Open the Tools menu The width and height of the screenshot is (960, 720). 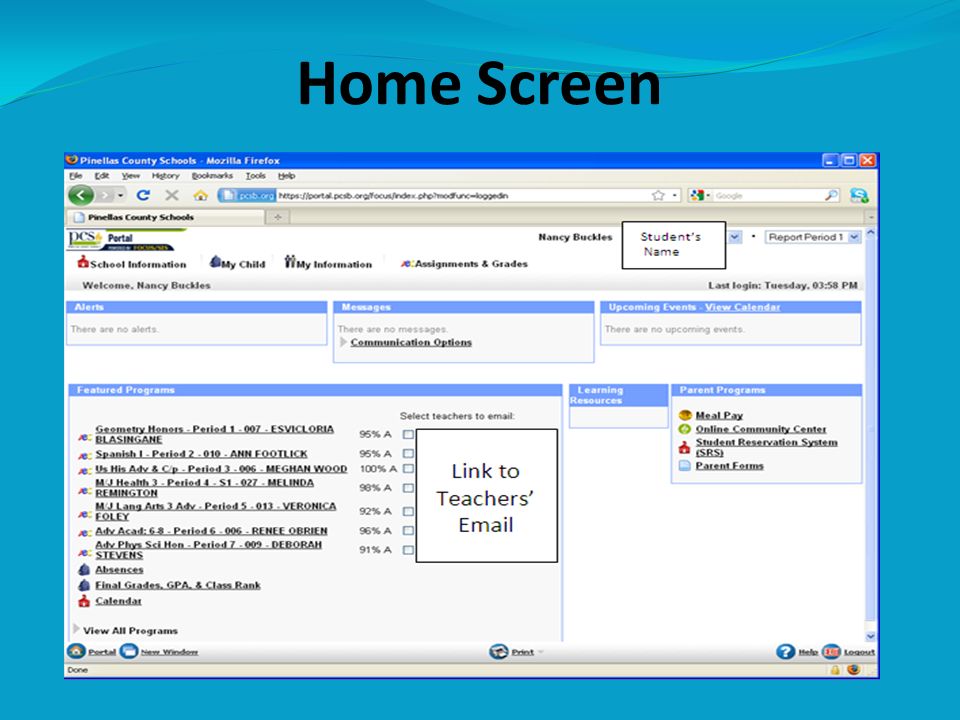coord(255,176)
